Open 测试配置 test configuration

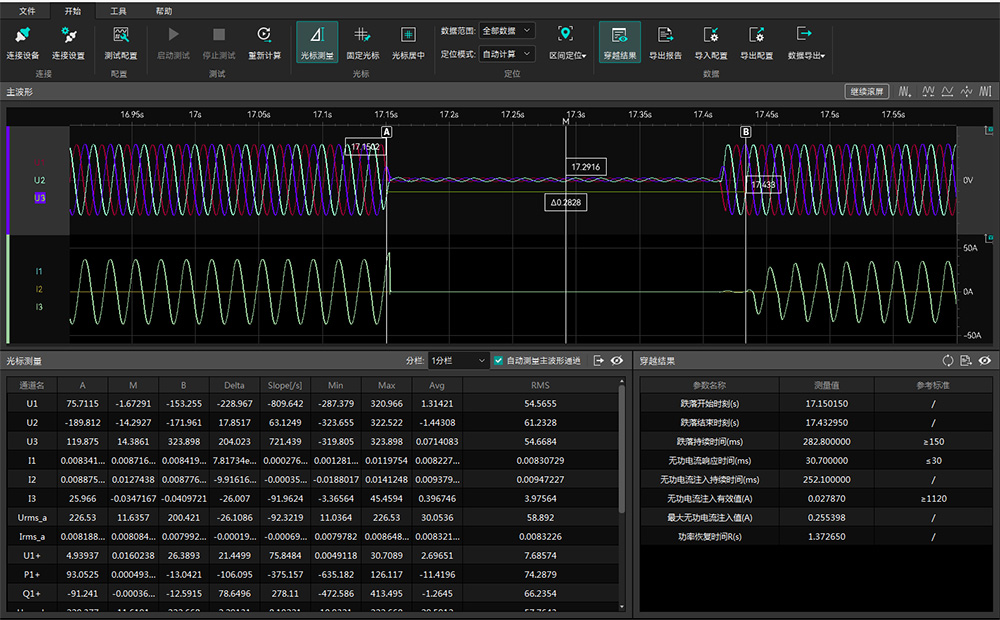click(121, 35)
